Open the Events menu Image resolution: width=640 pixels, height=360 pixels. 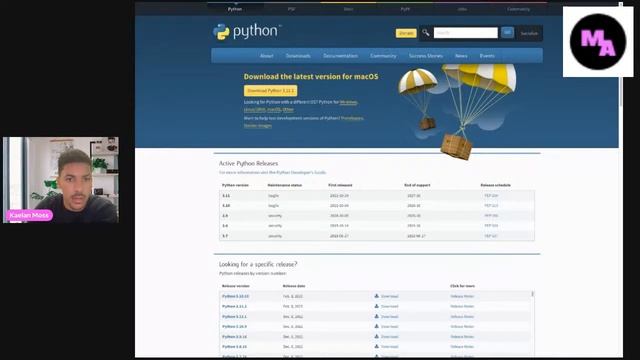click(x=487, y=56)
